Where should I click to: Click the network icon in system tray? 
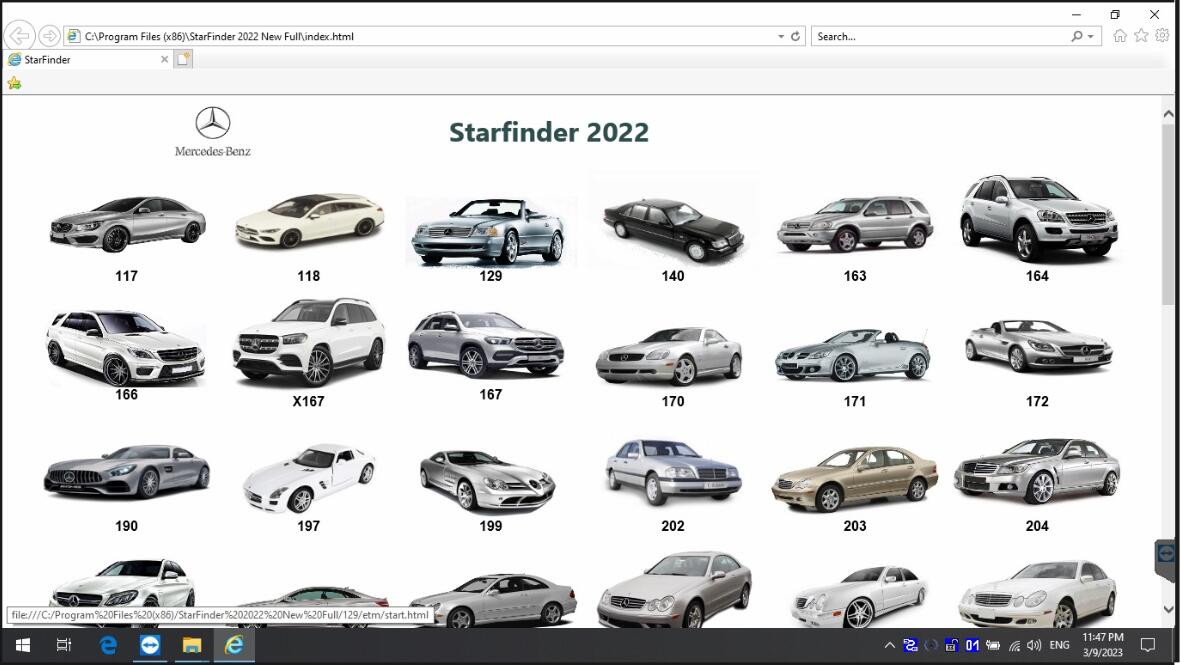click(1015, 645)
